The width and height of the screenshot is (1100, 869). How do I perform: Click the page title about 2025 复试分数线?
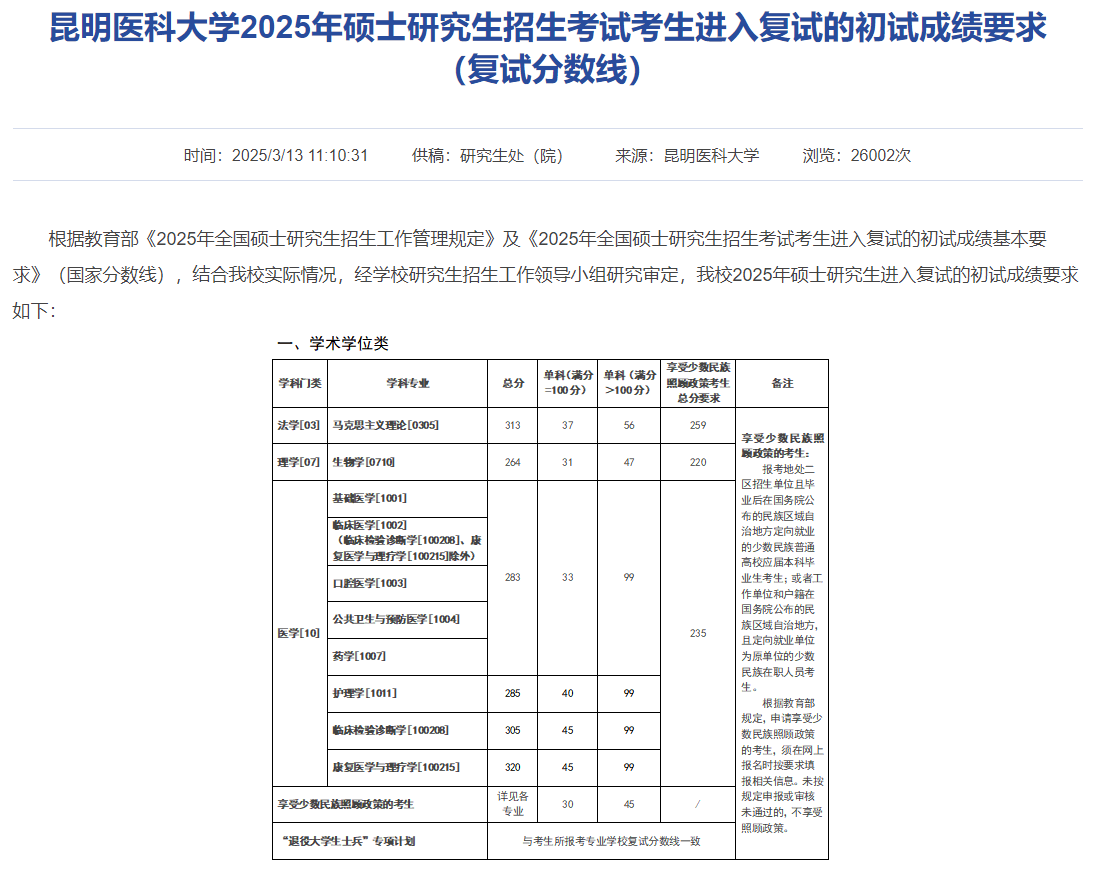(x=548, y=48)
